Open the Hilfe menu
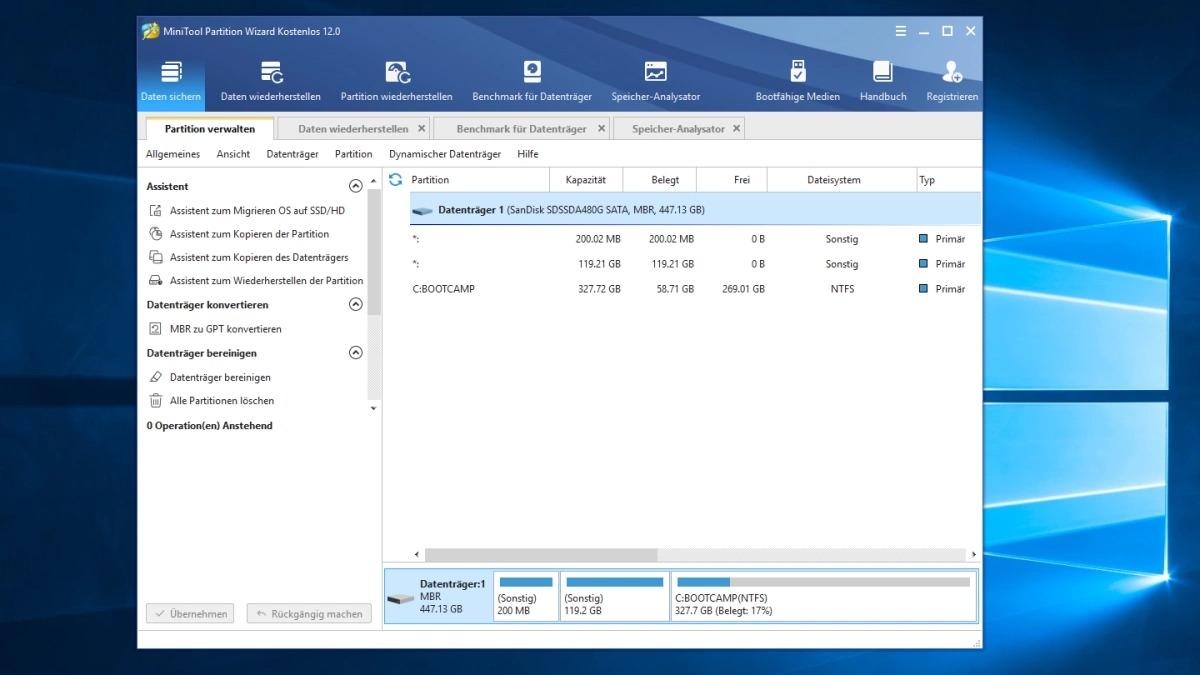The image size is (1200, 675). tap(528, 154)
